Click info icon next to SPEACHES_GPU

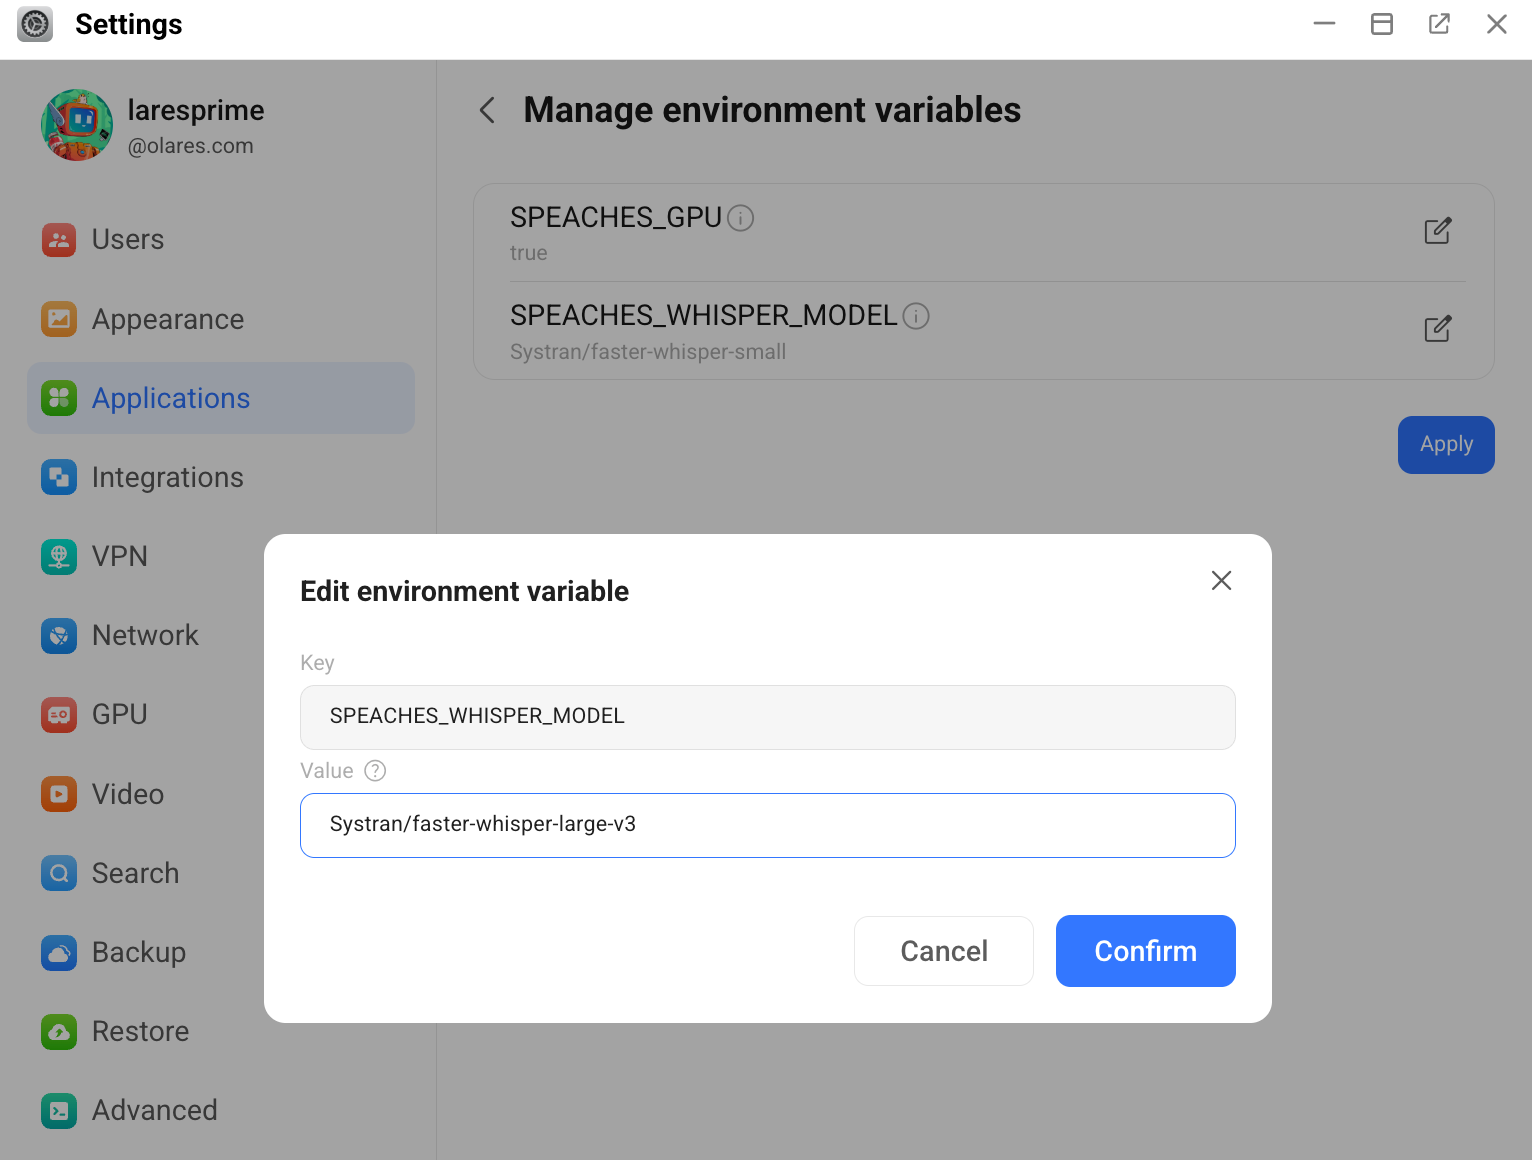(740, 218)
